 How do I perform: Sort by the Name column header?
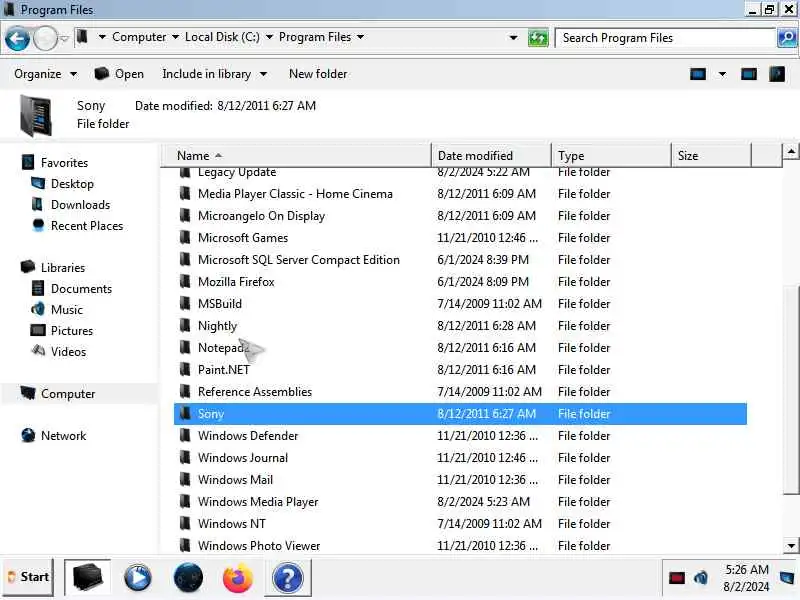coord(296,156)
